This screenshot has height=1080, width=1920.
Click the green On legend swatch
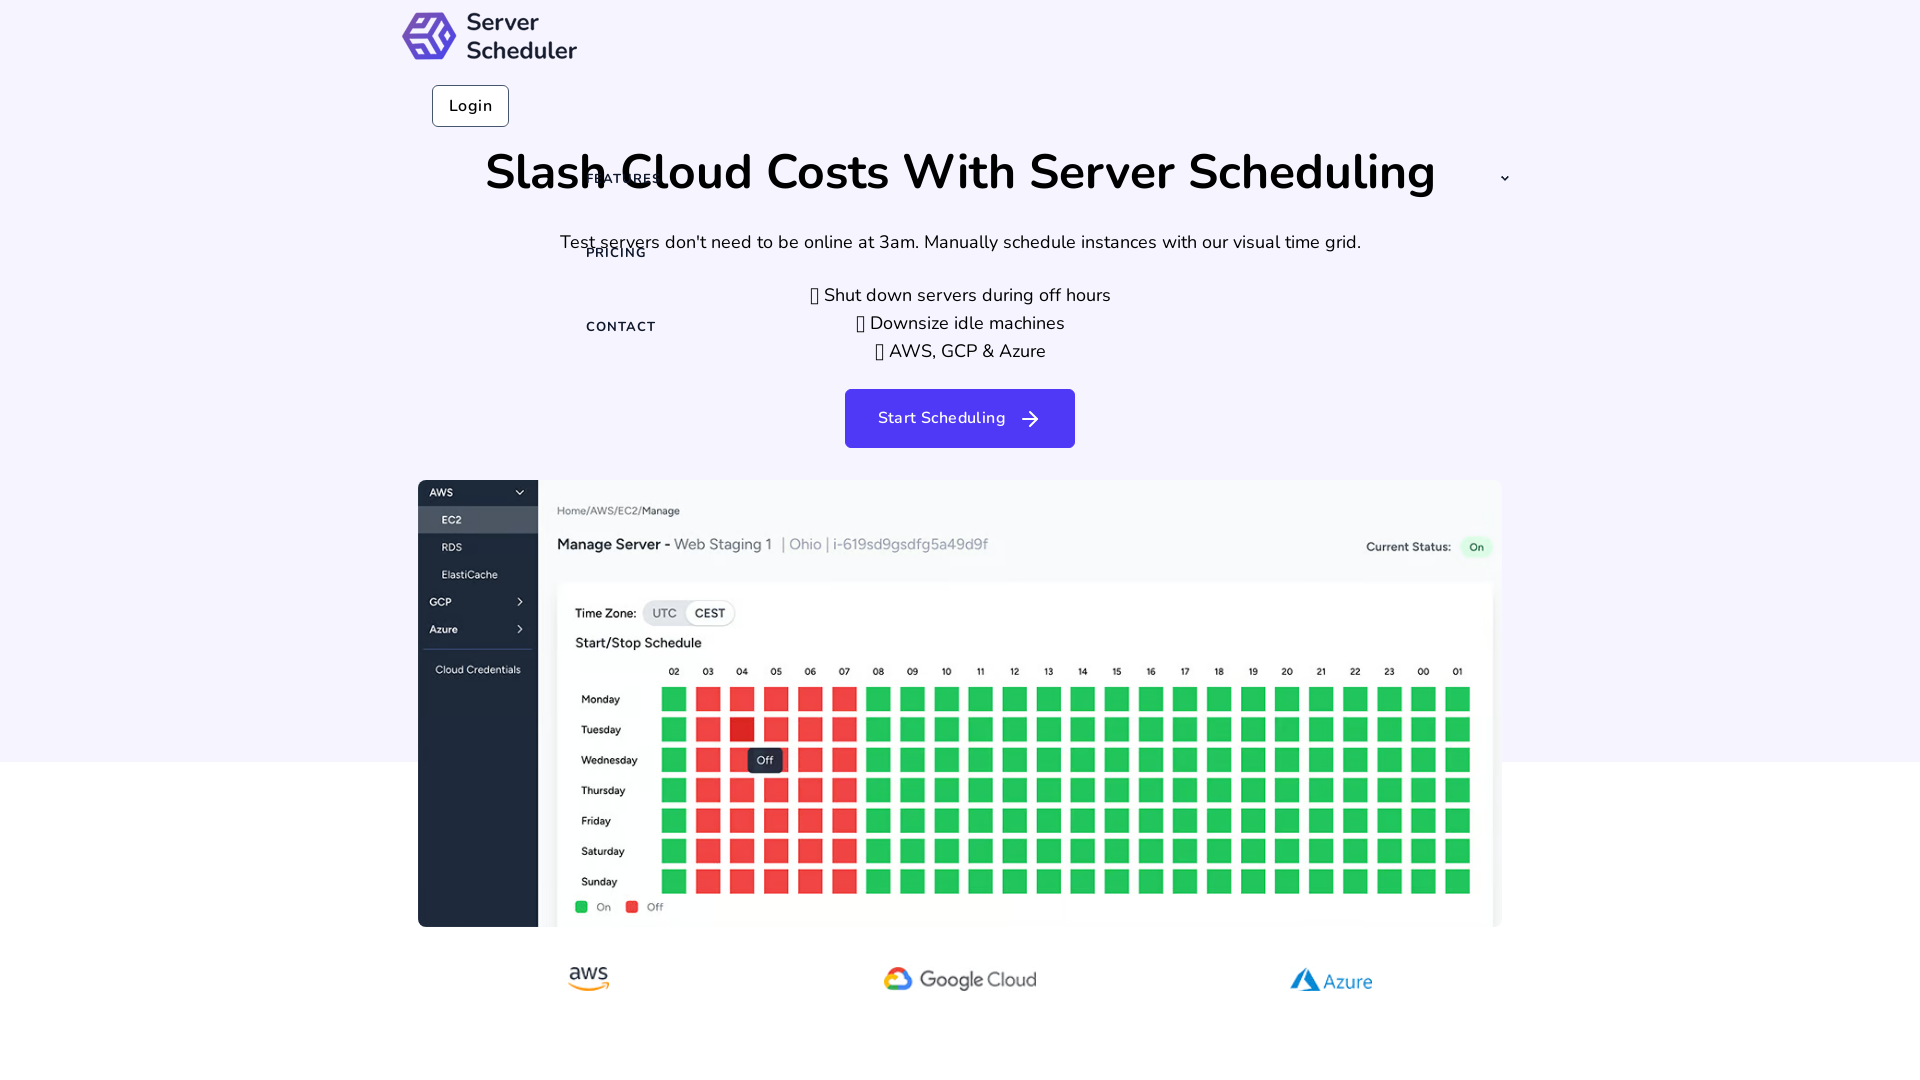[581, 907]
